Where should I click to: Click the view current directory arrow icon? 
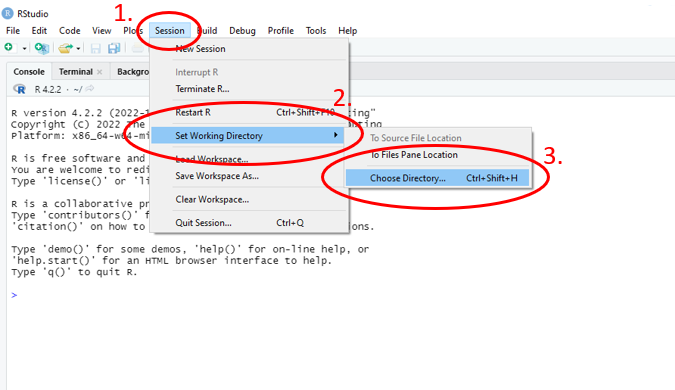[90, 89]
